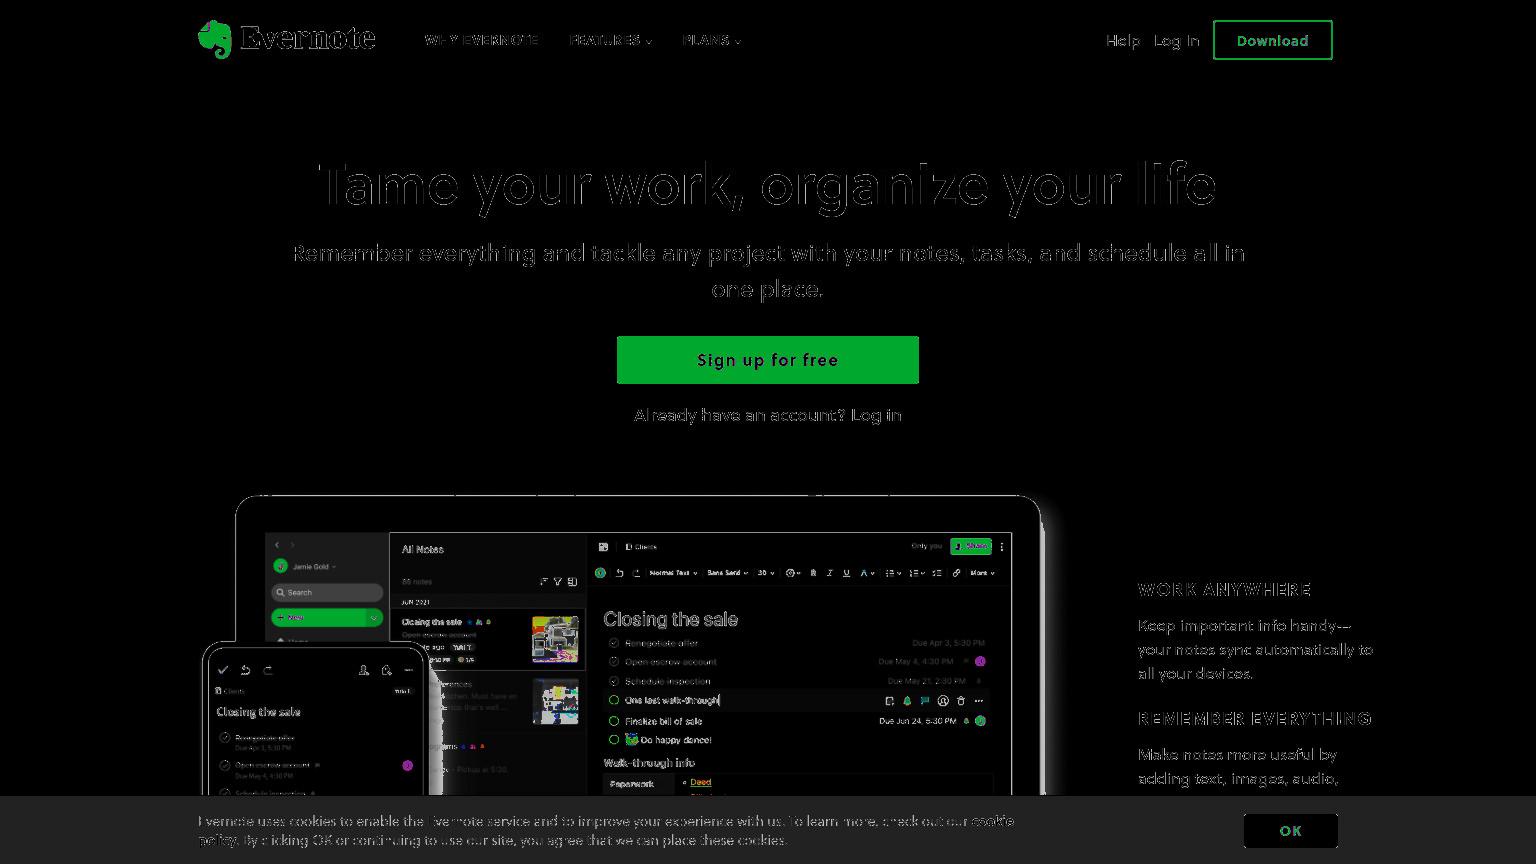This screenshot has height=864, width=1536.
Task: Click the sort icon in All Notes
Action: [x=544, y=581]
